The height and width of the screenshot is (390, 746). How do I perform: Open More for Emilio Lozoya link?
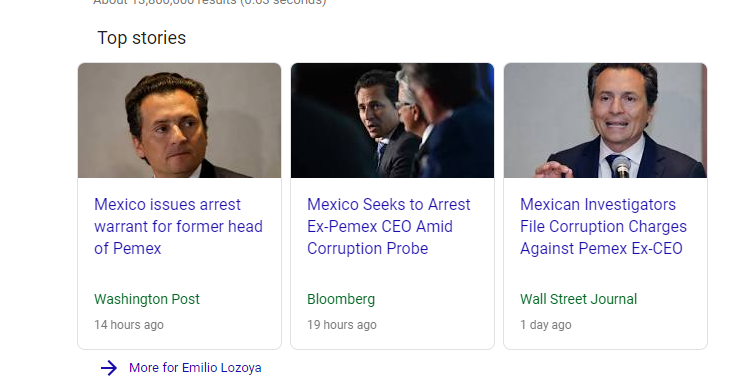pos(195,368)
